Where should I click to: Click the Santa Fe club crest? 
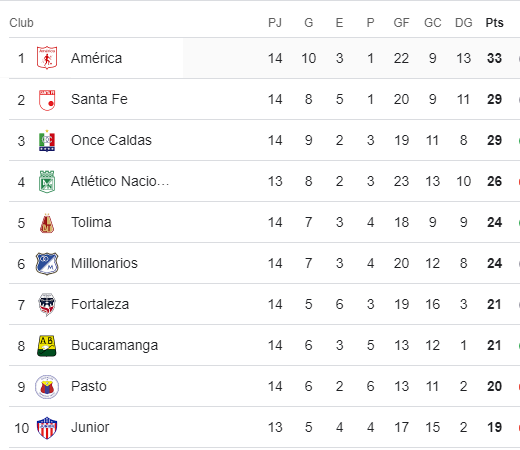pos(47,100)
